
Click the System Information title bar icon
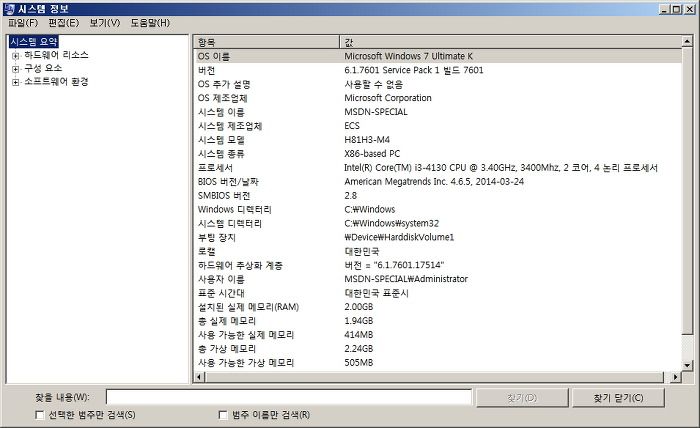coord(9,9)
